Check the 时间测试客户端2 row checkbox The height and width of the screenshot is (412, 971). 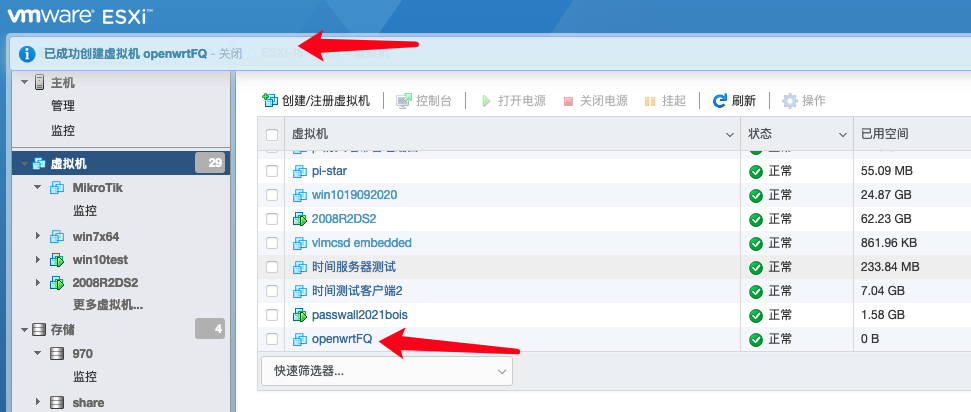click(272, 291)
